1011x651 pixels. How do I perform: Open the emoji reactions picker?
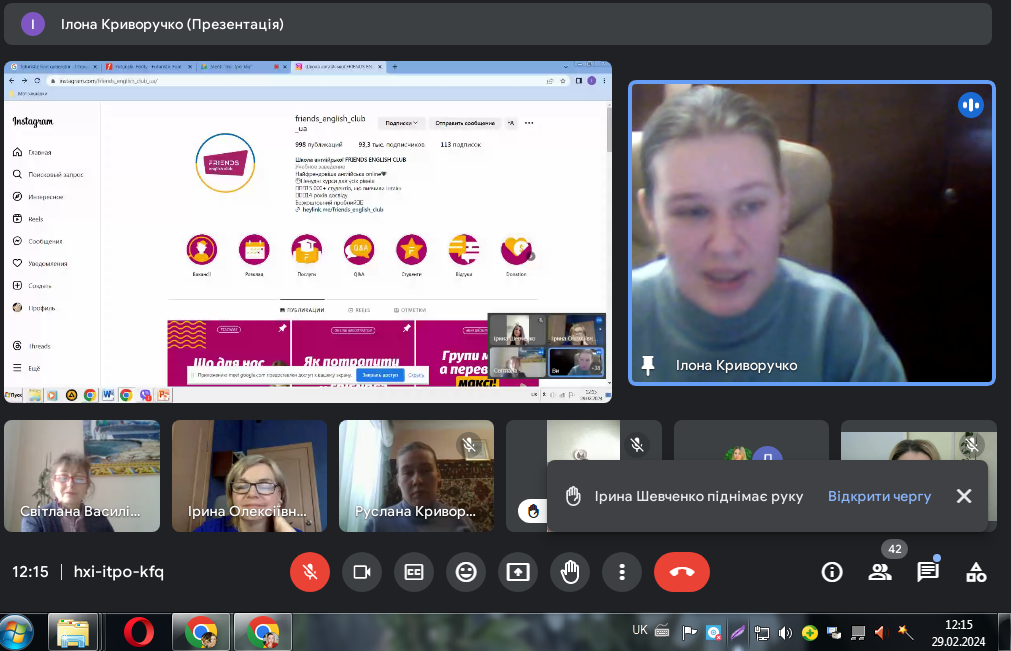click(466, 572)
